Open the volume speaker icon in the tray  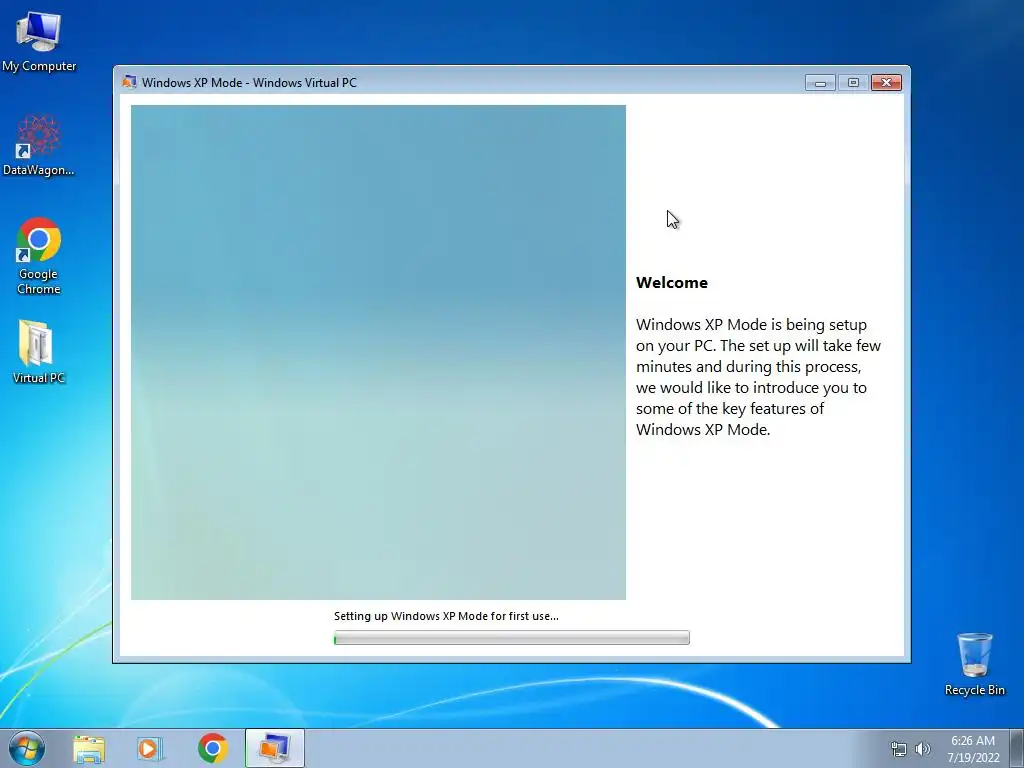click(x=923, y=749)
